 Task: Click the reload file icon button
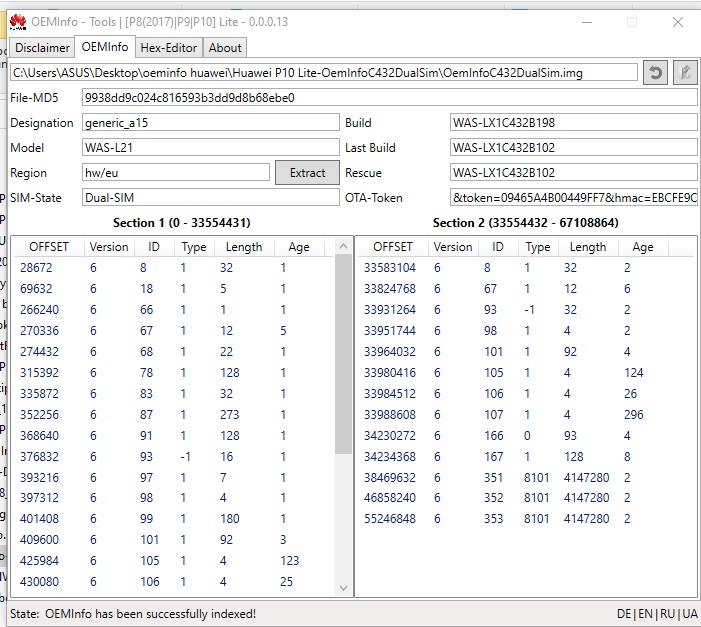pos(655,72)
